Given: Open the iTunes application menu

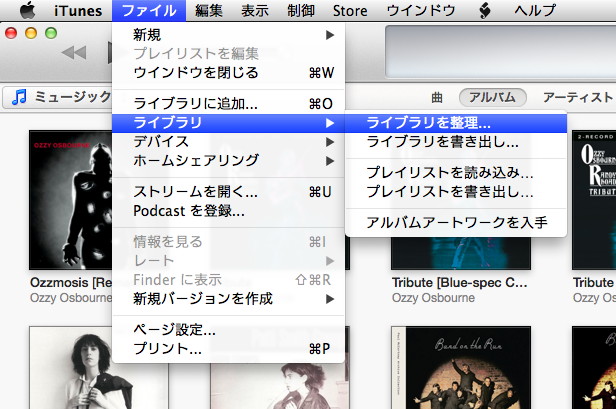Looking at the screenshot, I should [x=78, y=11].
